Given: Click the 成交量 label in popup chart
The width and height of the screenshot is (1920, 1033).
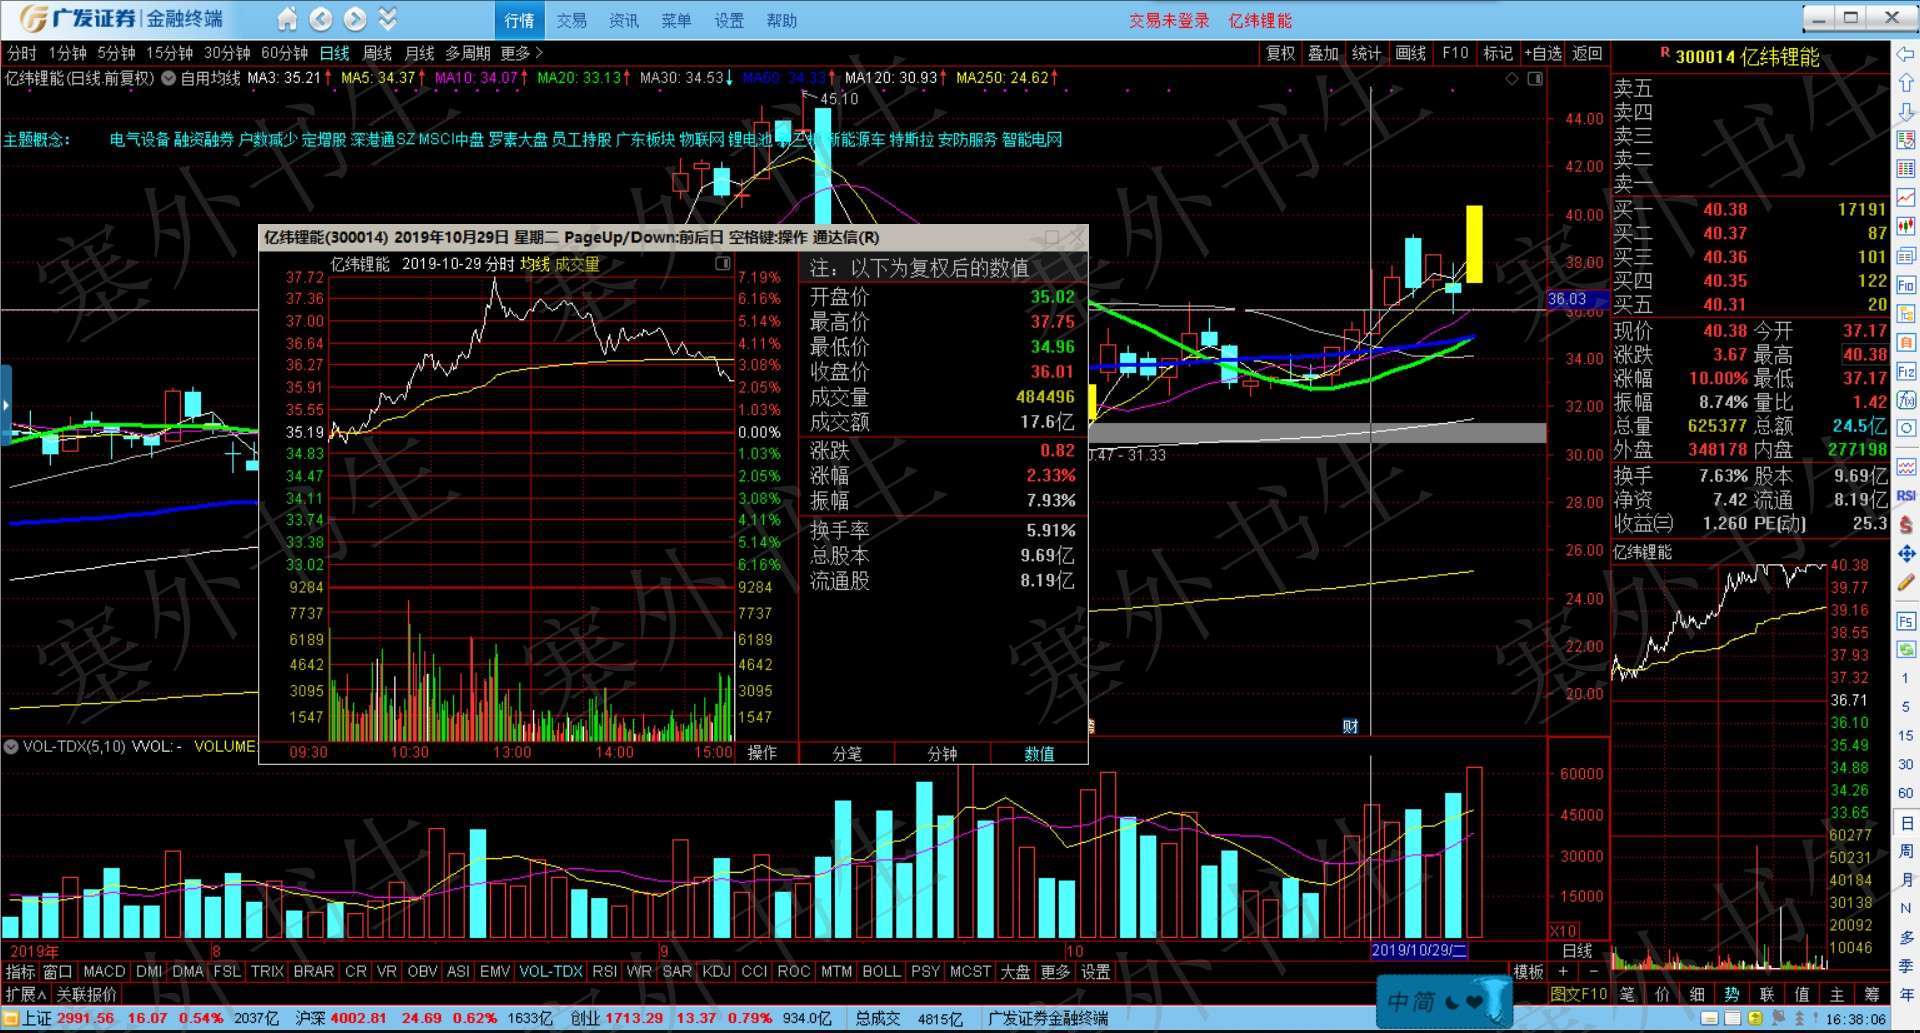Looking at the screenshot, I should (577, 264).
